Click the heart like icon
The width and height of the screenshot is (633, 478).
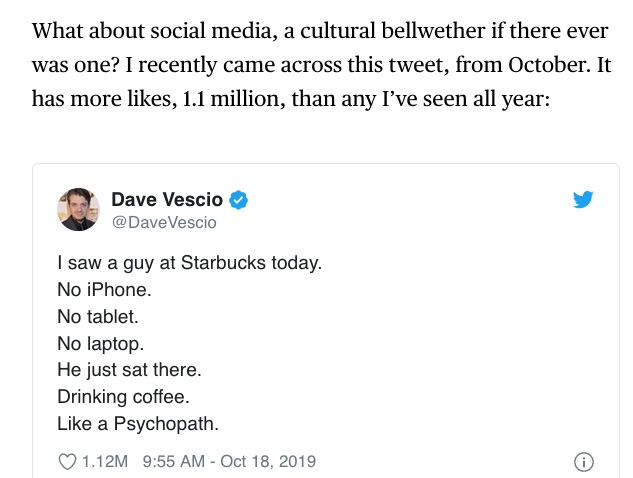click(67, 461)
